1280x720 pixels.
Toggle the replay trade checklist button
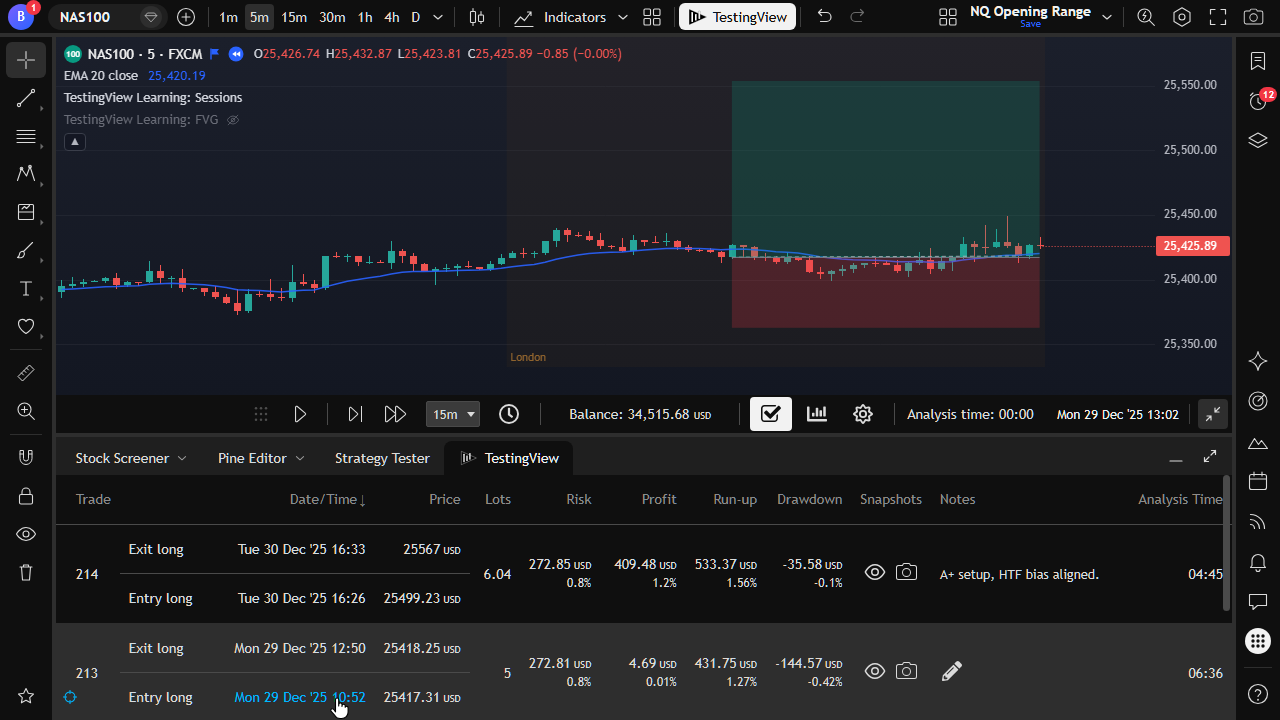771,414
